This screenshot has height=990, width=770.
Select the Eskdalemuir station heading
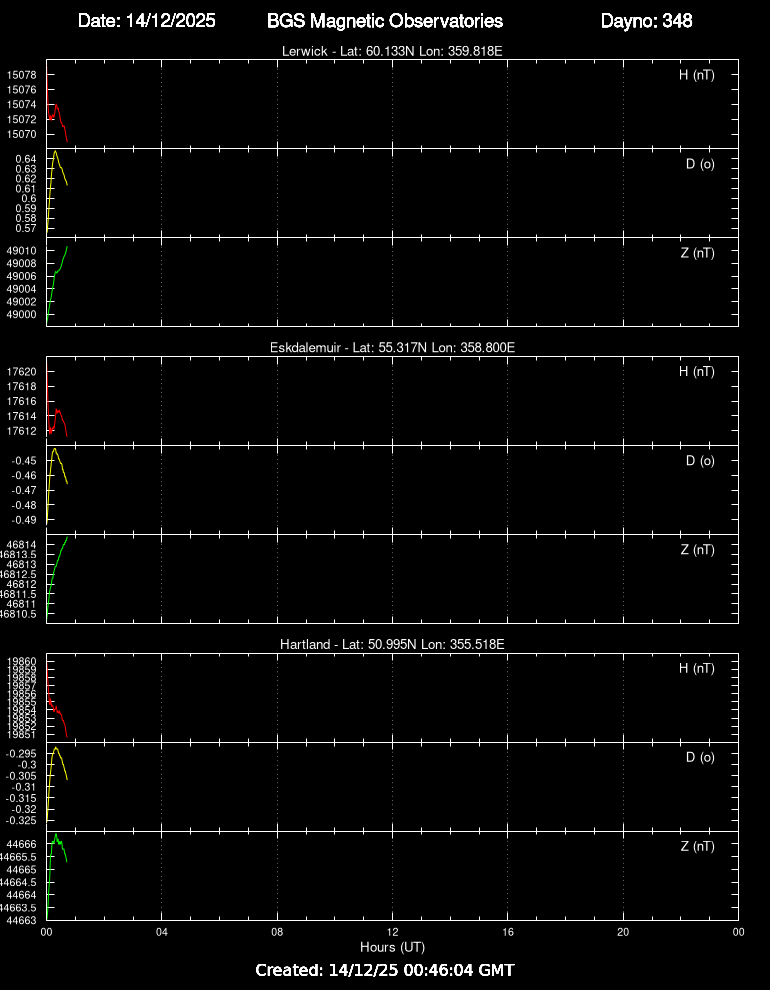[392, 347]
